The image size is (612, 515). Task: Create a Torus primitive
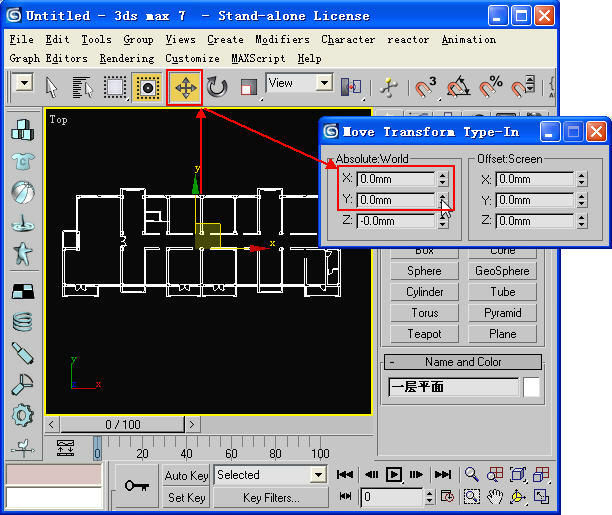(424, 313)
